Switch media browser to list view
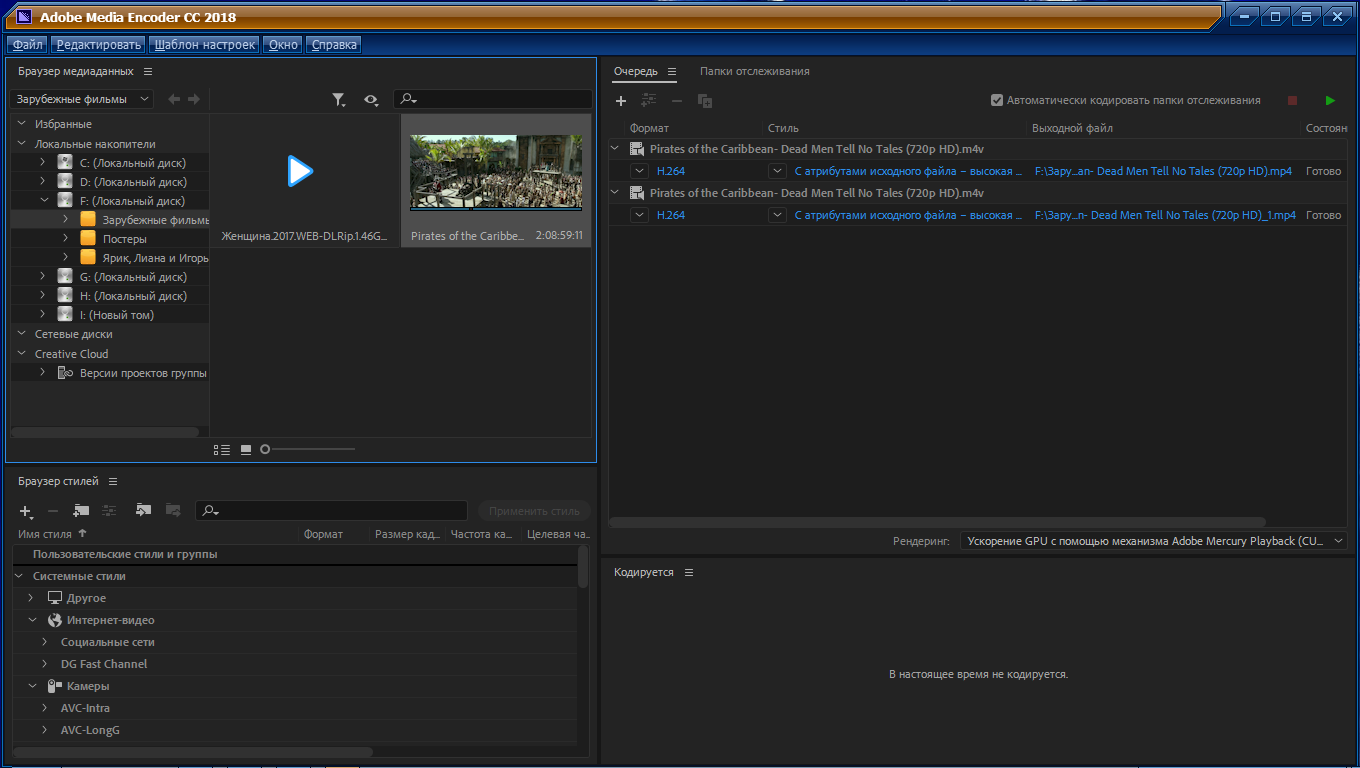The height and width of the screenshot is (768, 1360). point(222,450)
